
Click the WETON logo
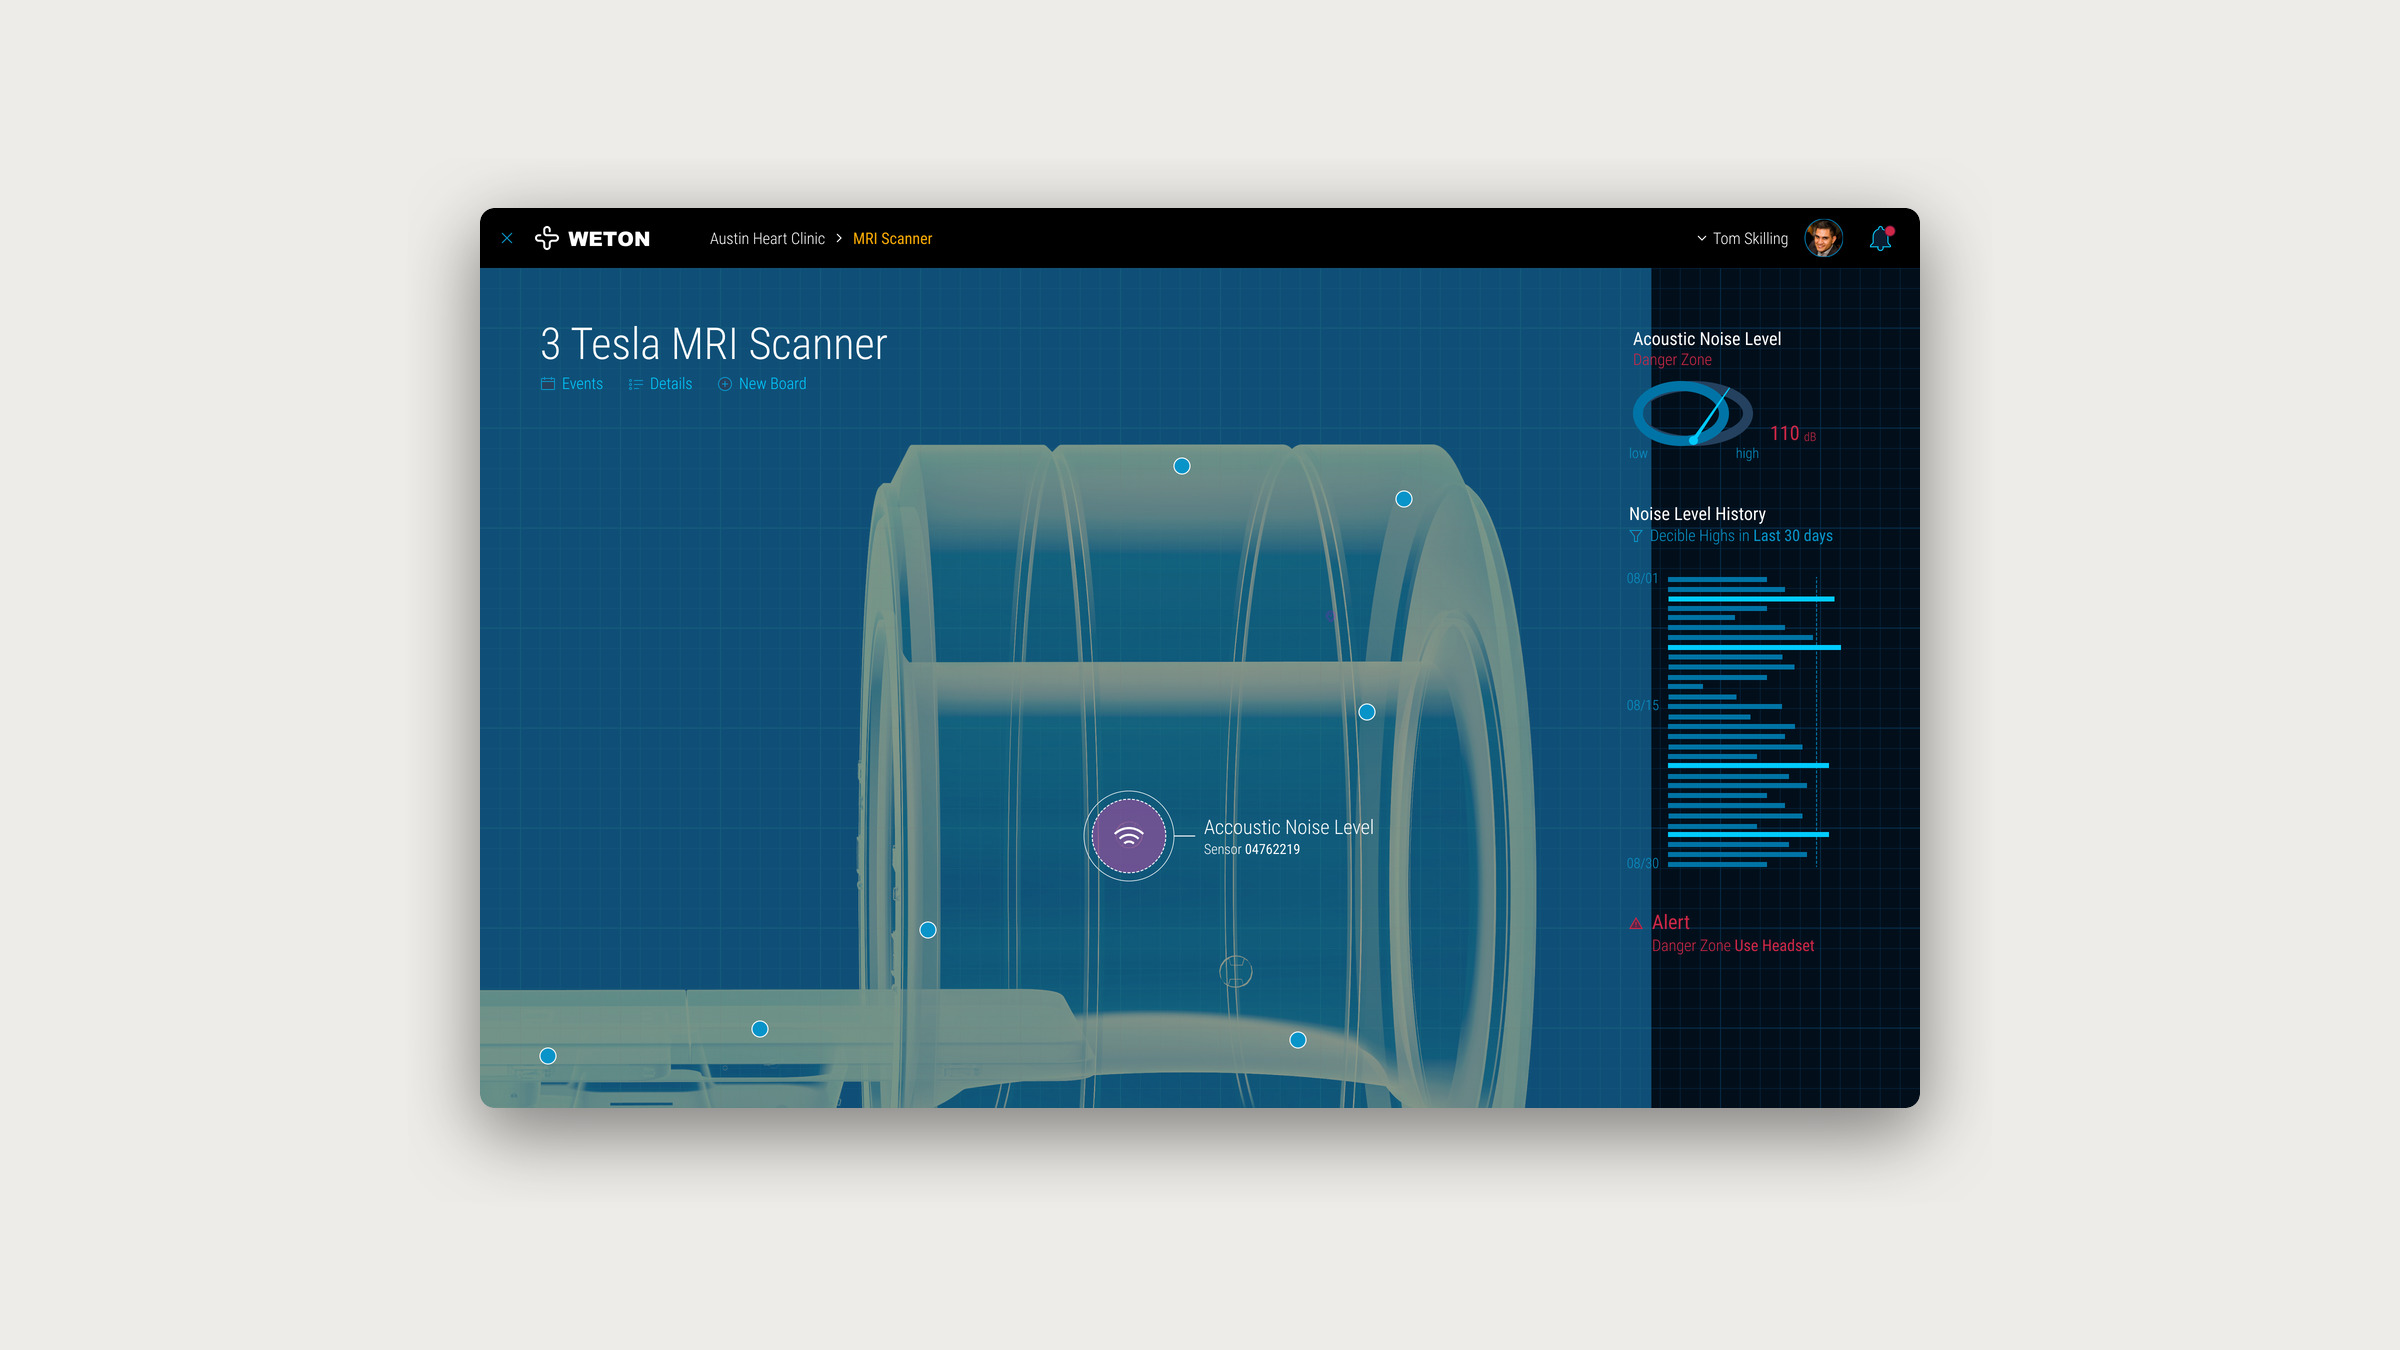[592, 238]
